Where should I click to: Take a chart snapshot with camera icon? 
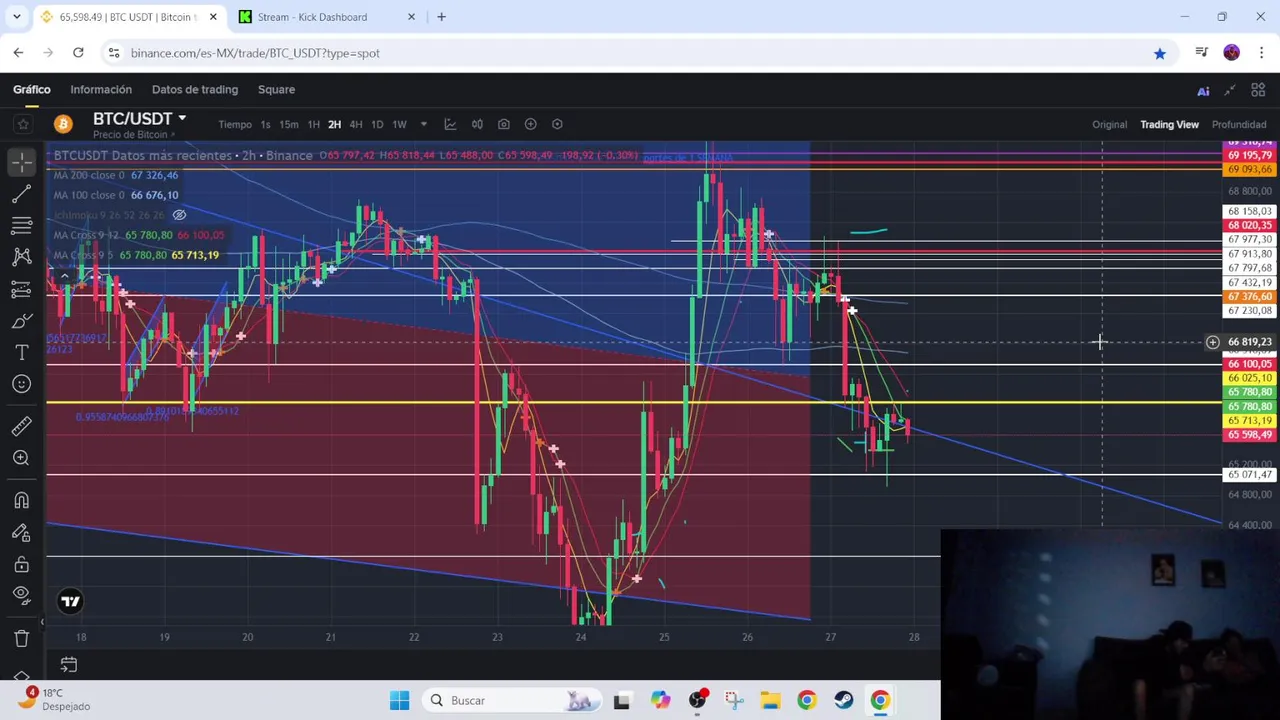pos(504,124)
